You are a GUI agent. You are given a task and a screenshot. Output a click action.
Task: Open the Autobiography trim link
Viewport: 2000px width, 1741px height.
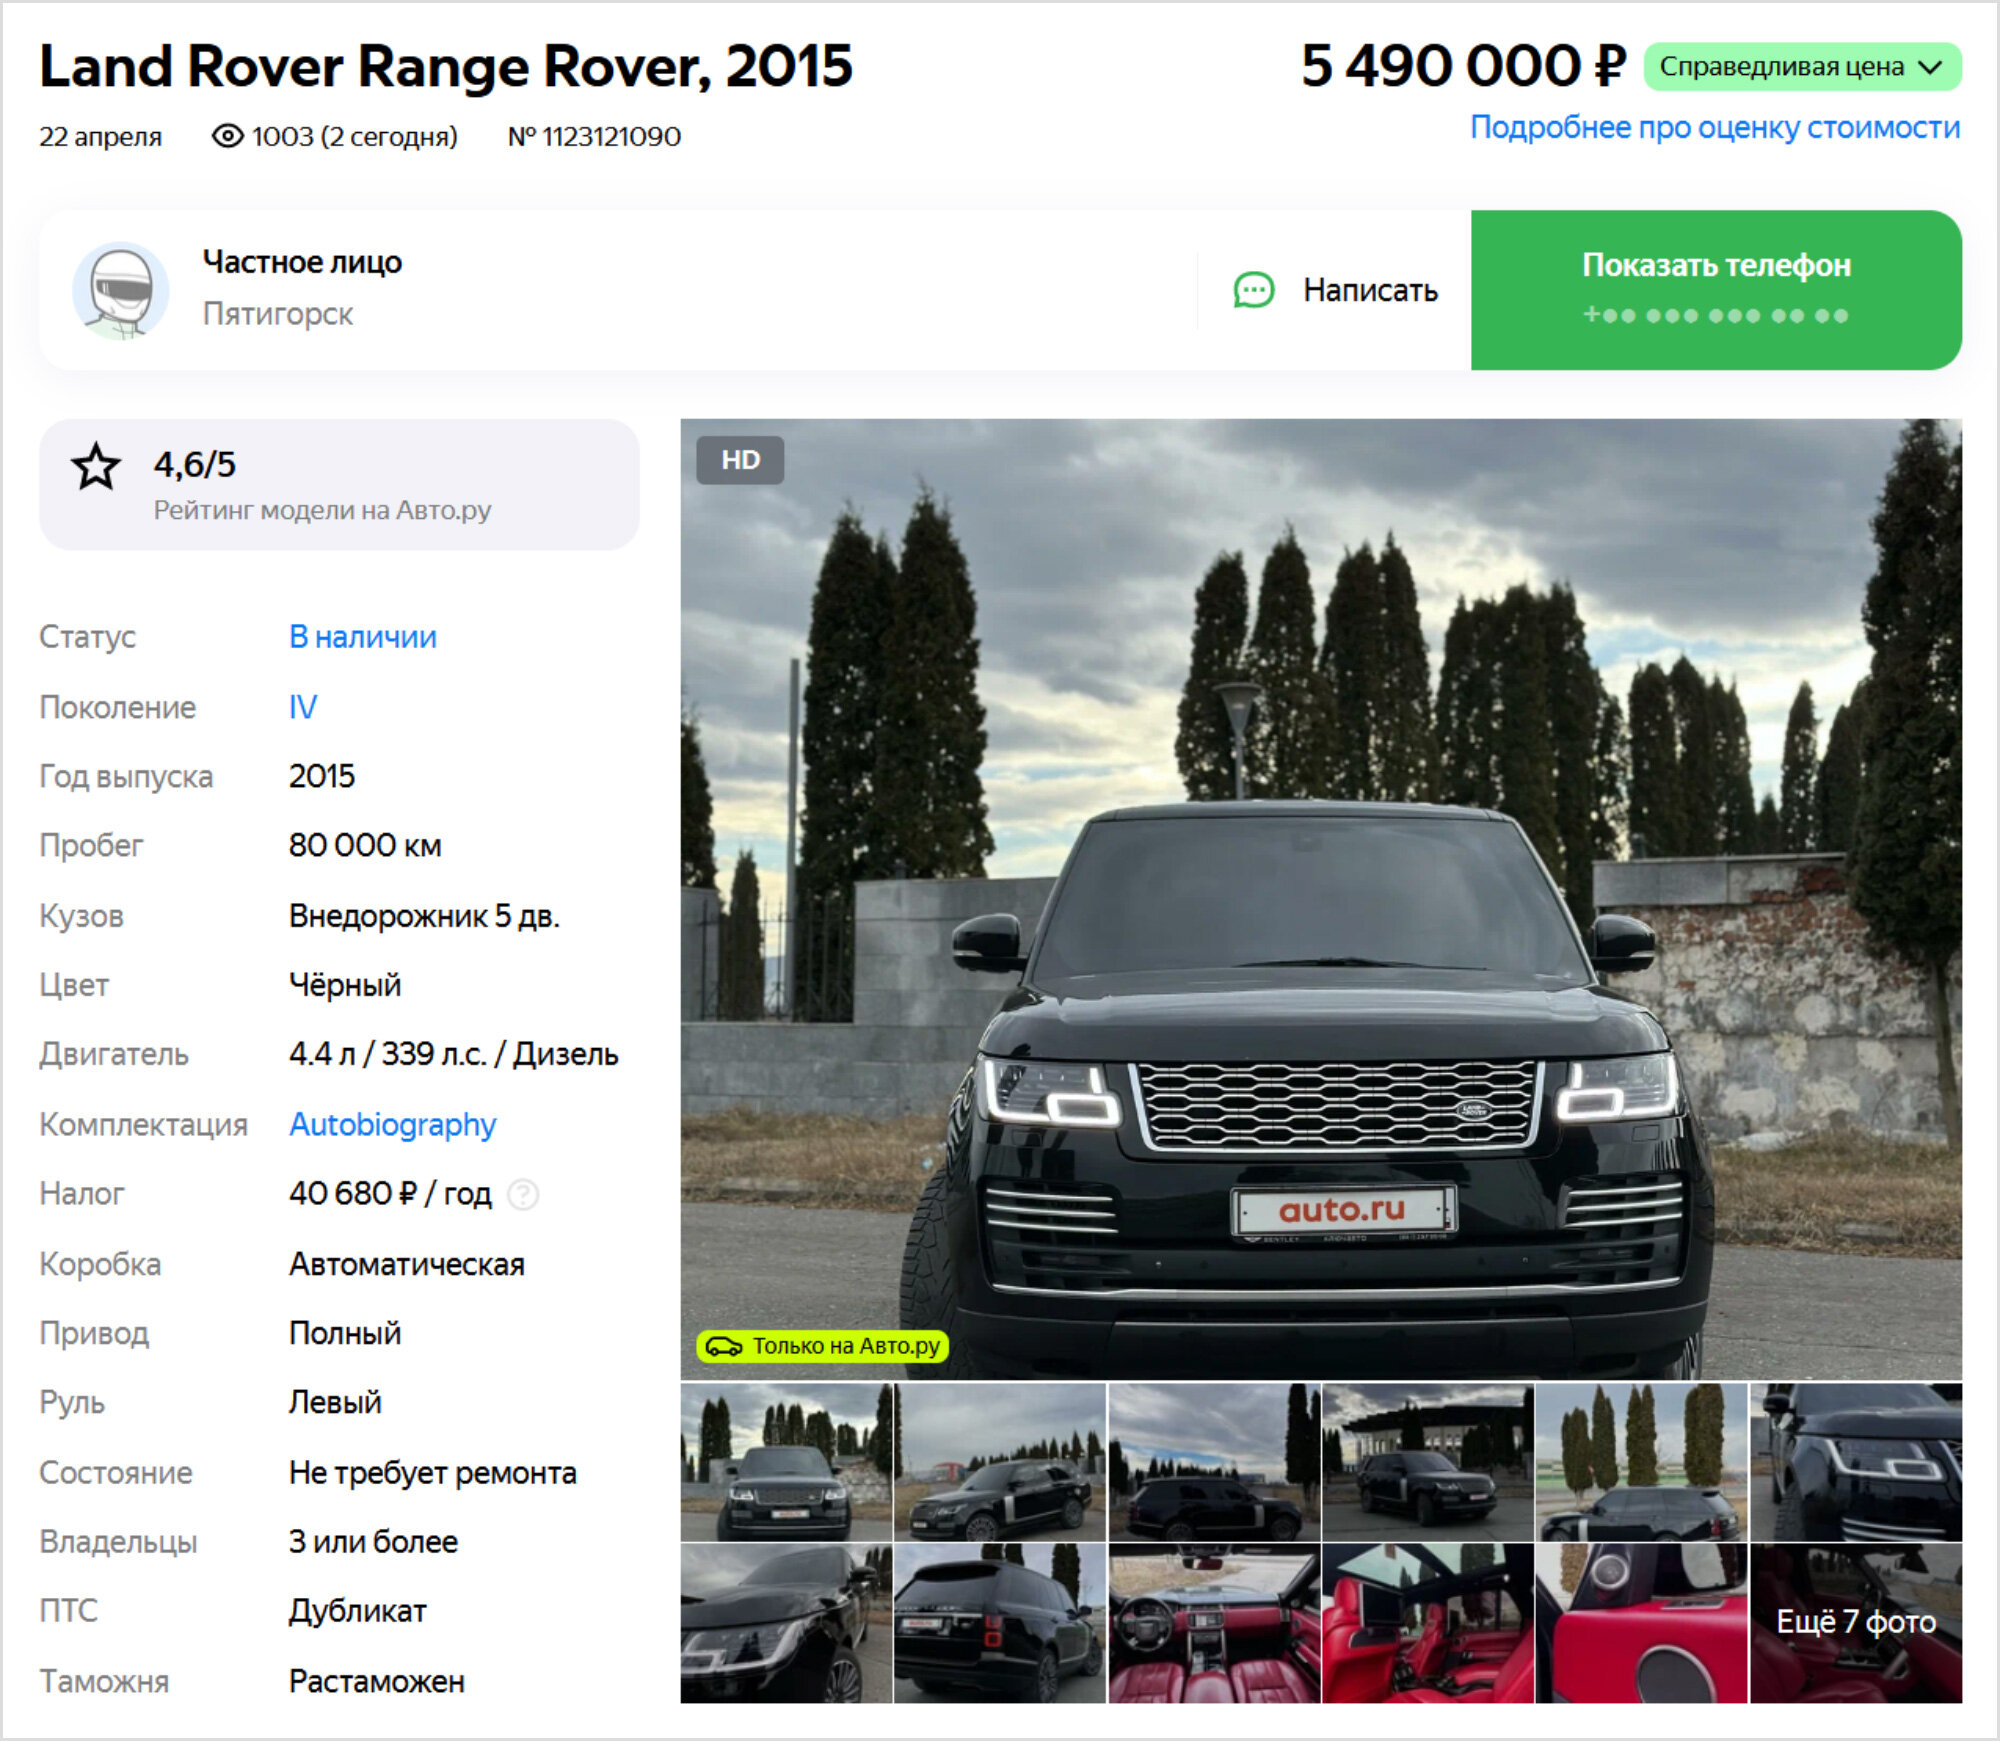coord(392,1125)
